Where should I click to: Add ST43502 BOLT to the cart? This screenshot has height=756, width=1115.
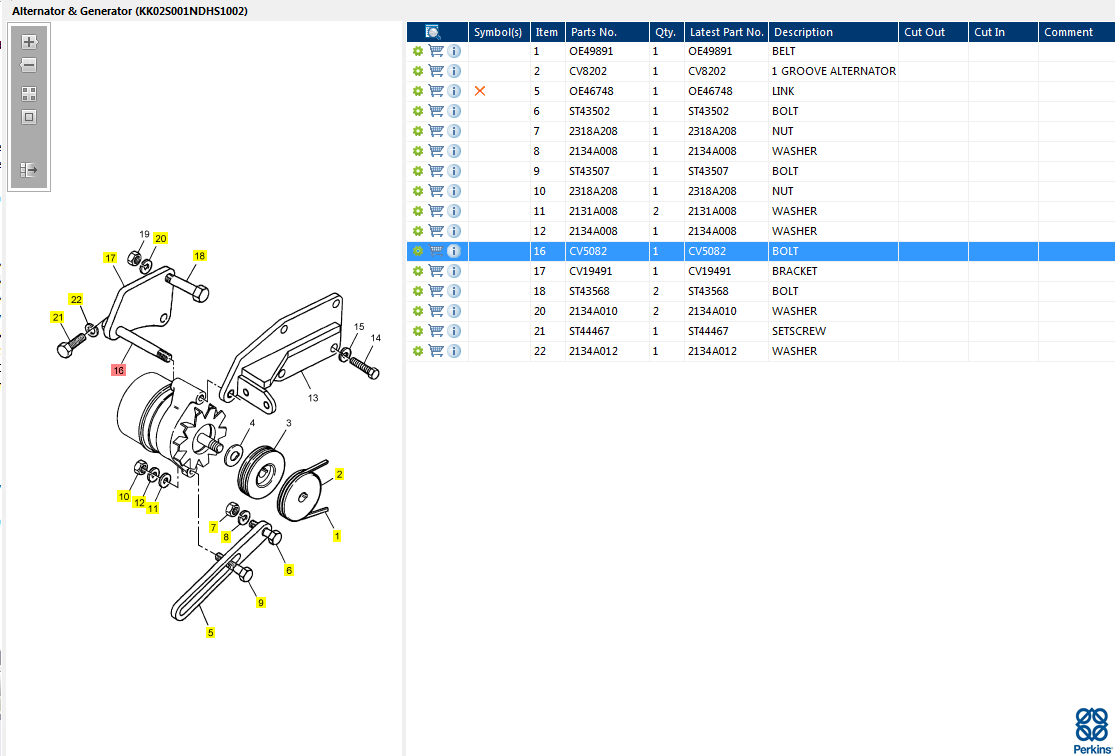coord(436,111)
